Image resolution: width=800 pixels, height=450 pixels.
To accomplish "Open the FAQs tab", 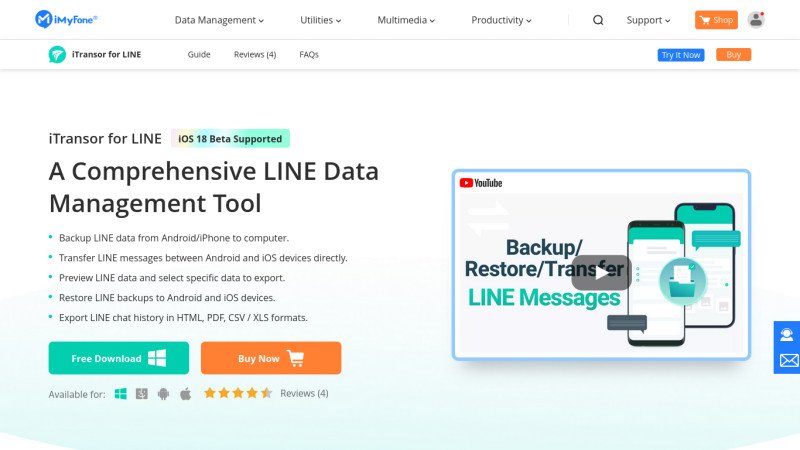I will [309, 55].
